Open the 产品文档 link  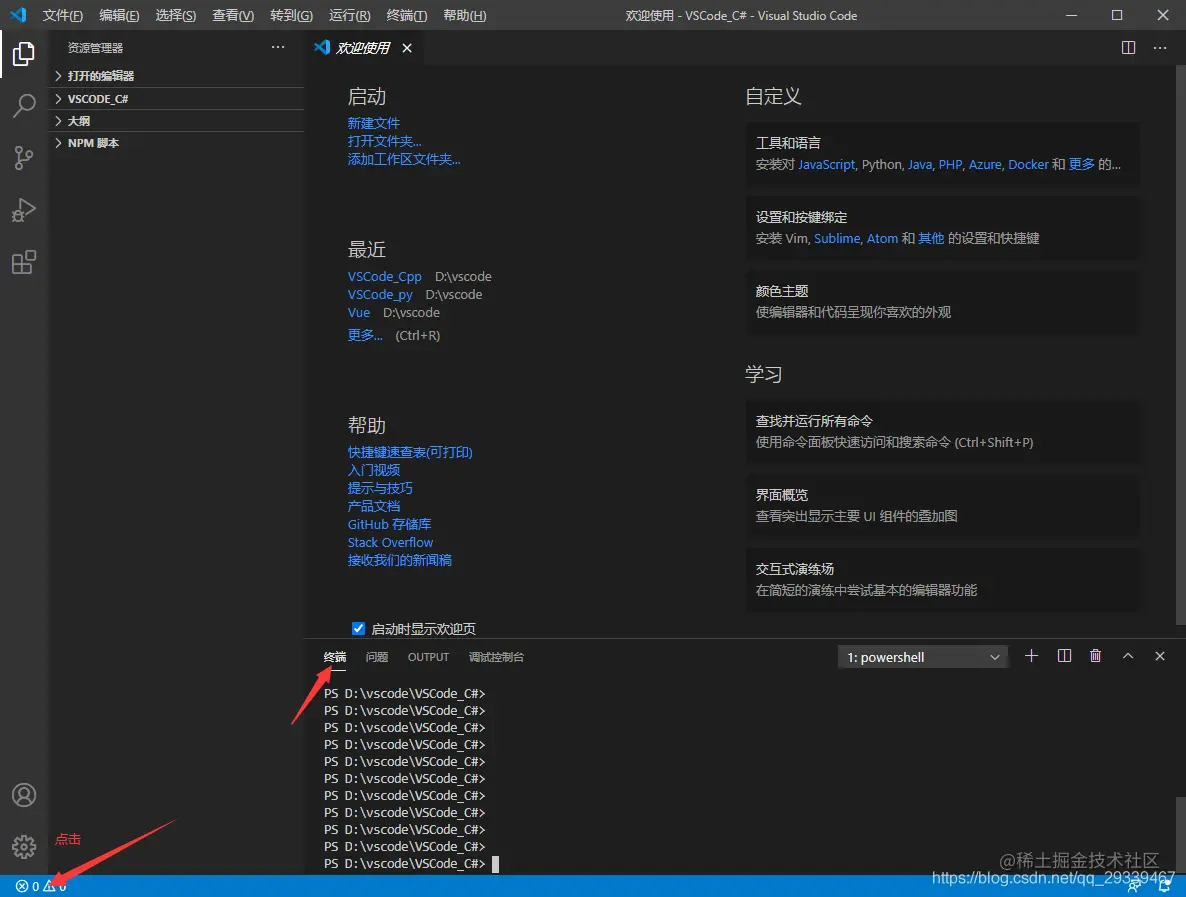(374, 506)
